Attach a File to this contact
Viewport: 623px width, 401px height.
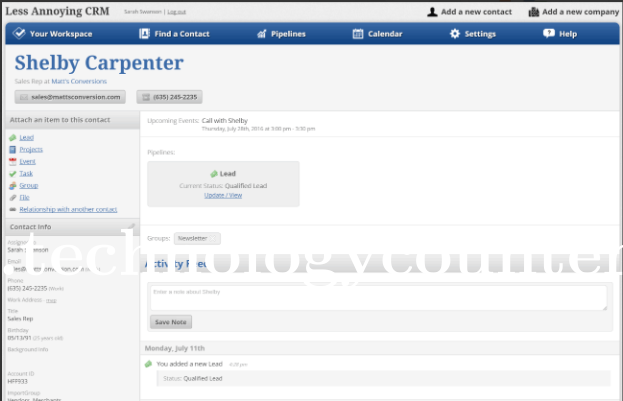[24, 197]
